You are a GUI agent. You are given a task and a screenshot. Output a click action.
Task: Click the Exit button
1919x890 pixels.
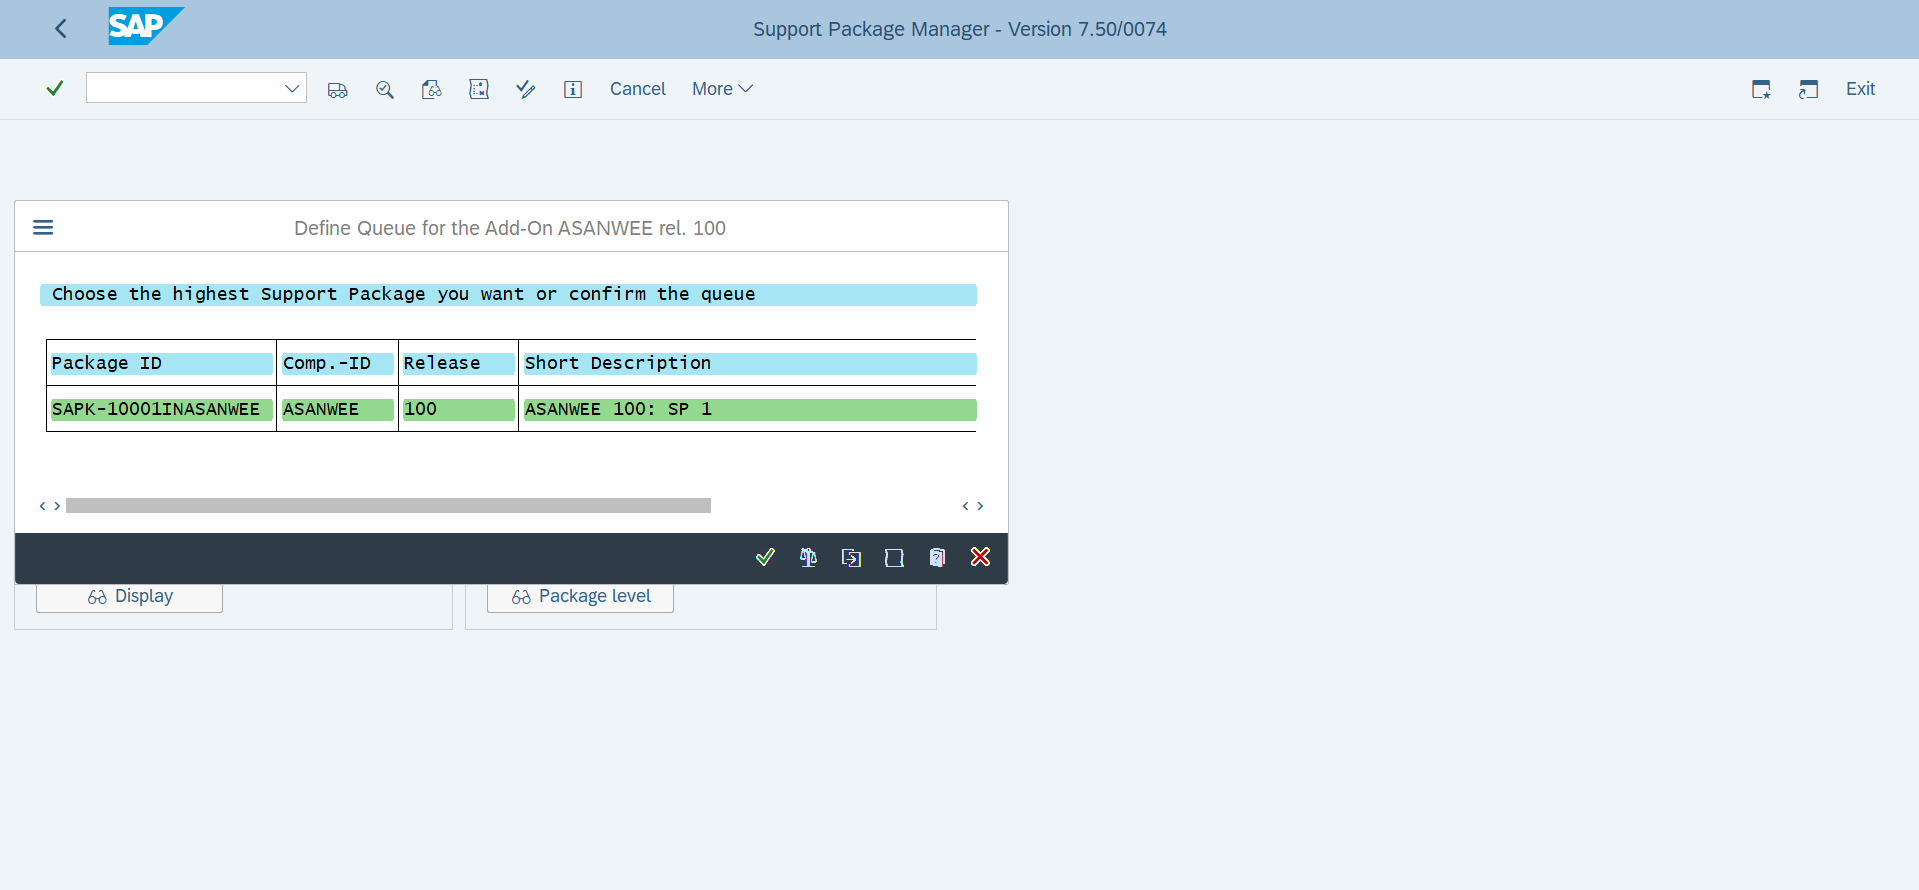tap(1860, 89)
